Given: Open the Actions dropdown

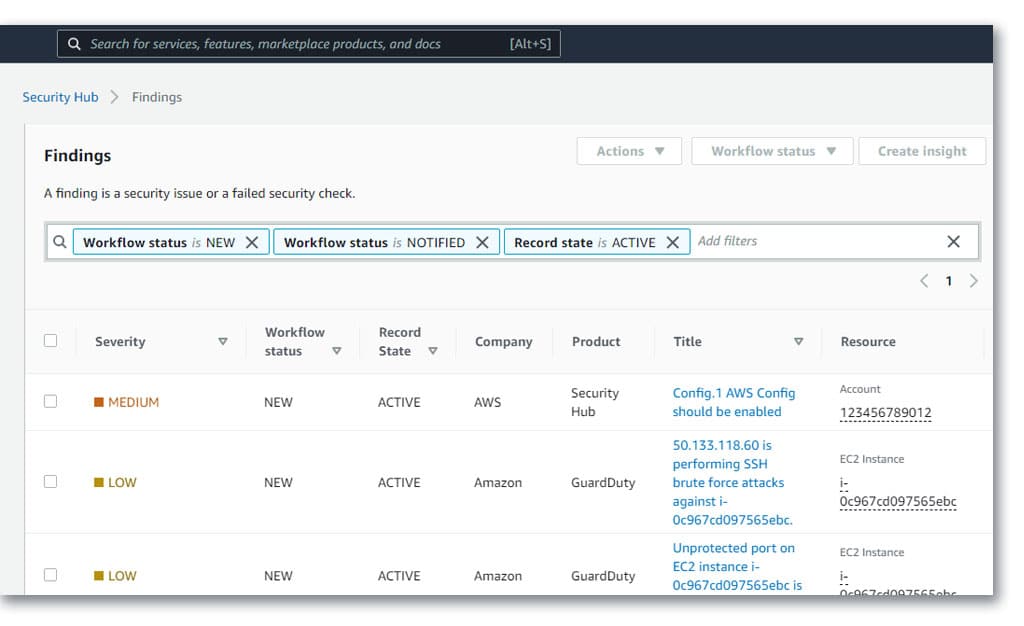Looking at the screenshot, I should point(628,151).
